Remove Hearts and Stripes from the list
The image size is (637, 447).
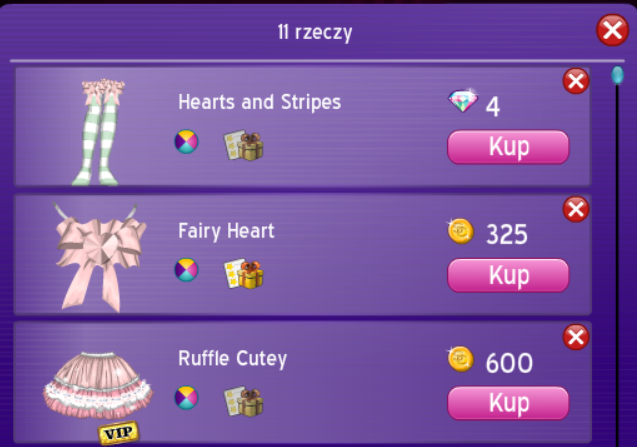[x=576, y=81]
